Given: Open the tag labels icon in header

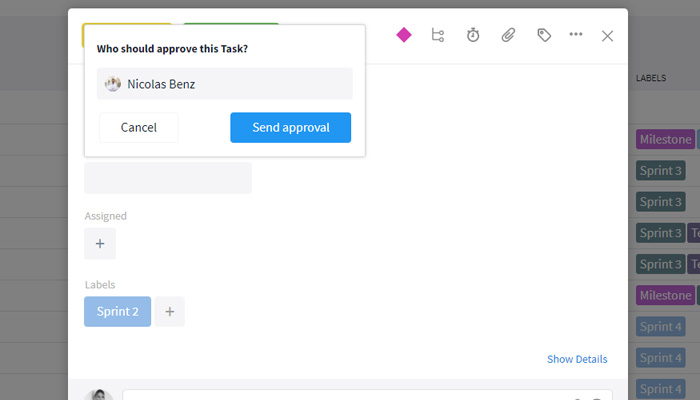Looking at the screenshot, I should click(544, 35).
